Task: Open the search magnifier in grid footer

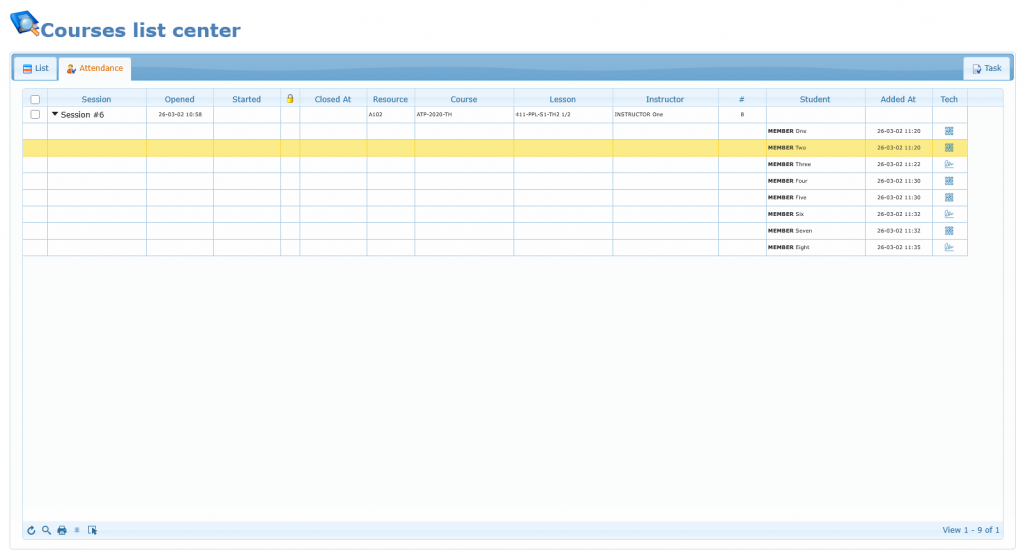Action: (x=46, y=530)
